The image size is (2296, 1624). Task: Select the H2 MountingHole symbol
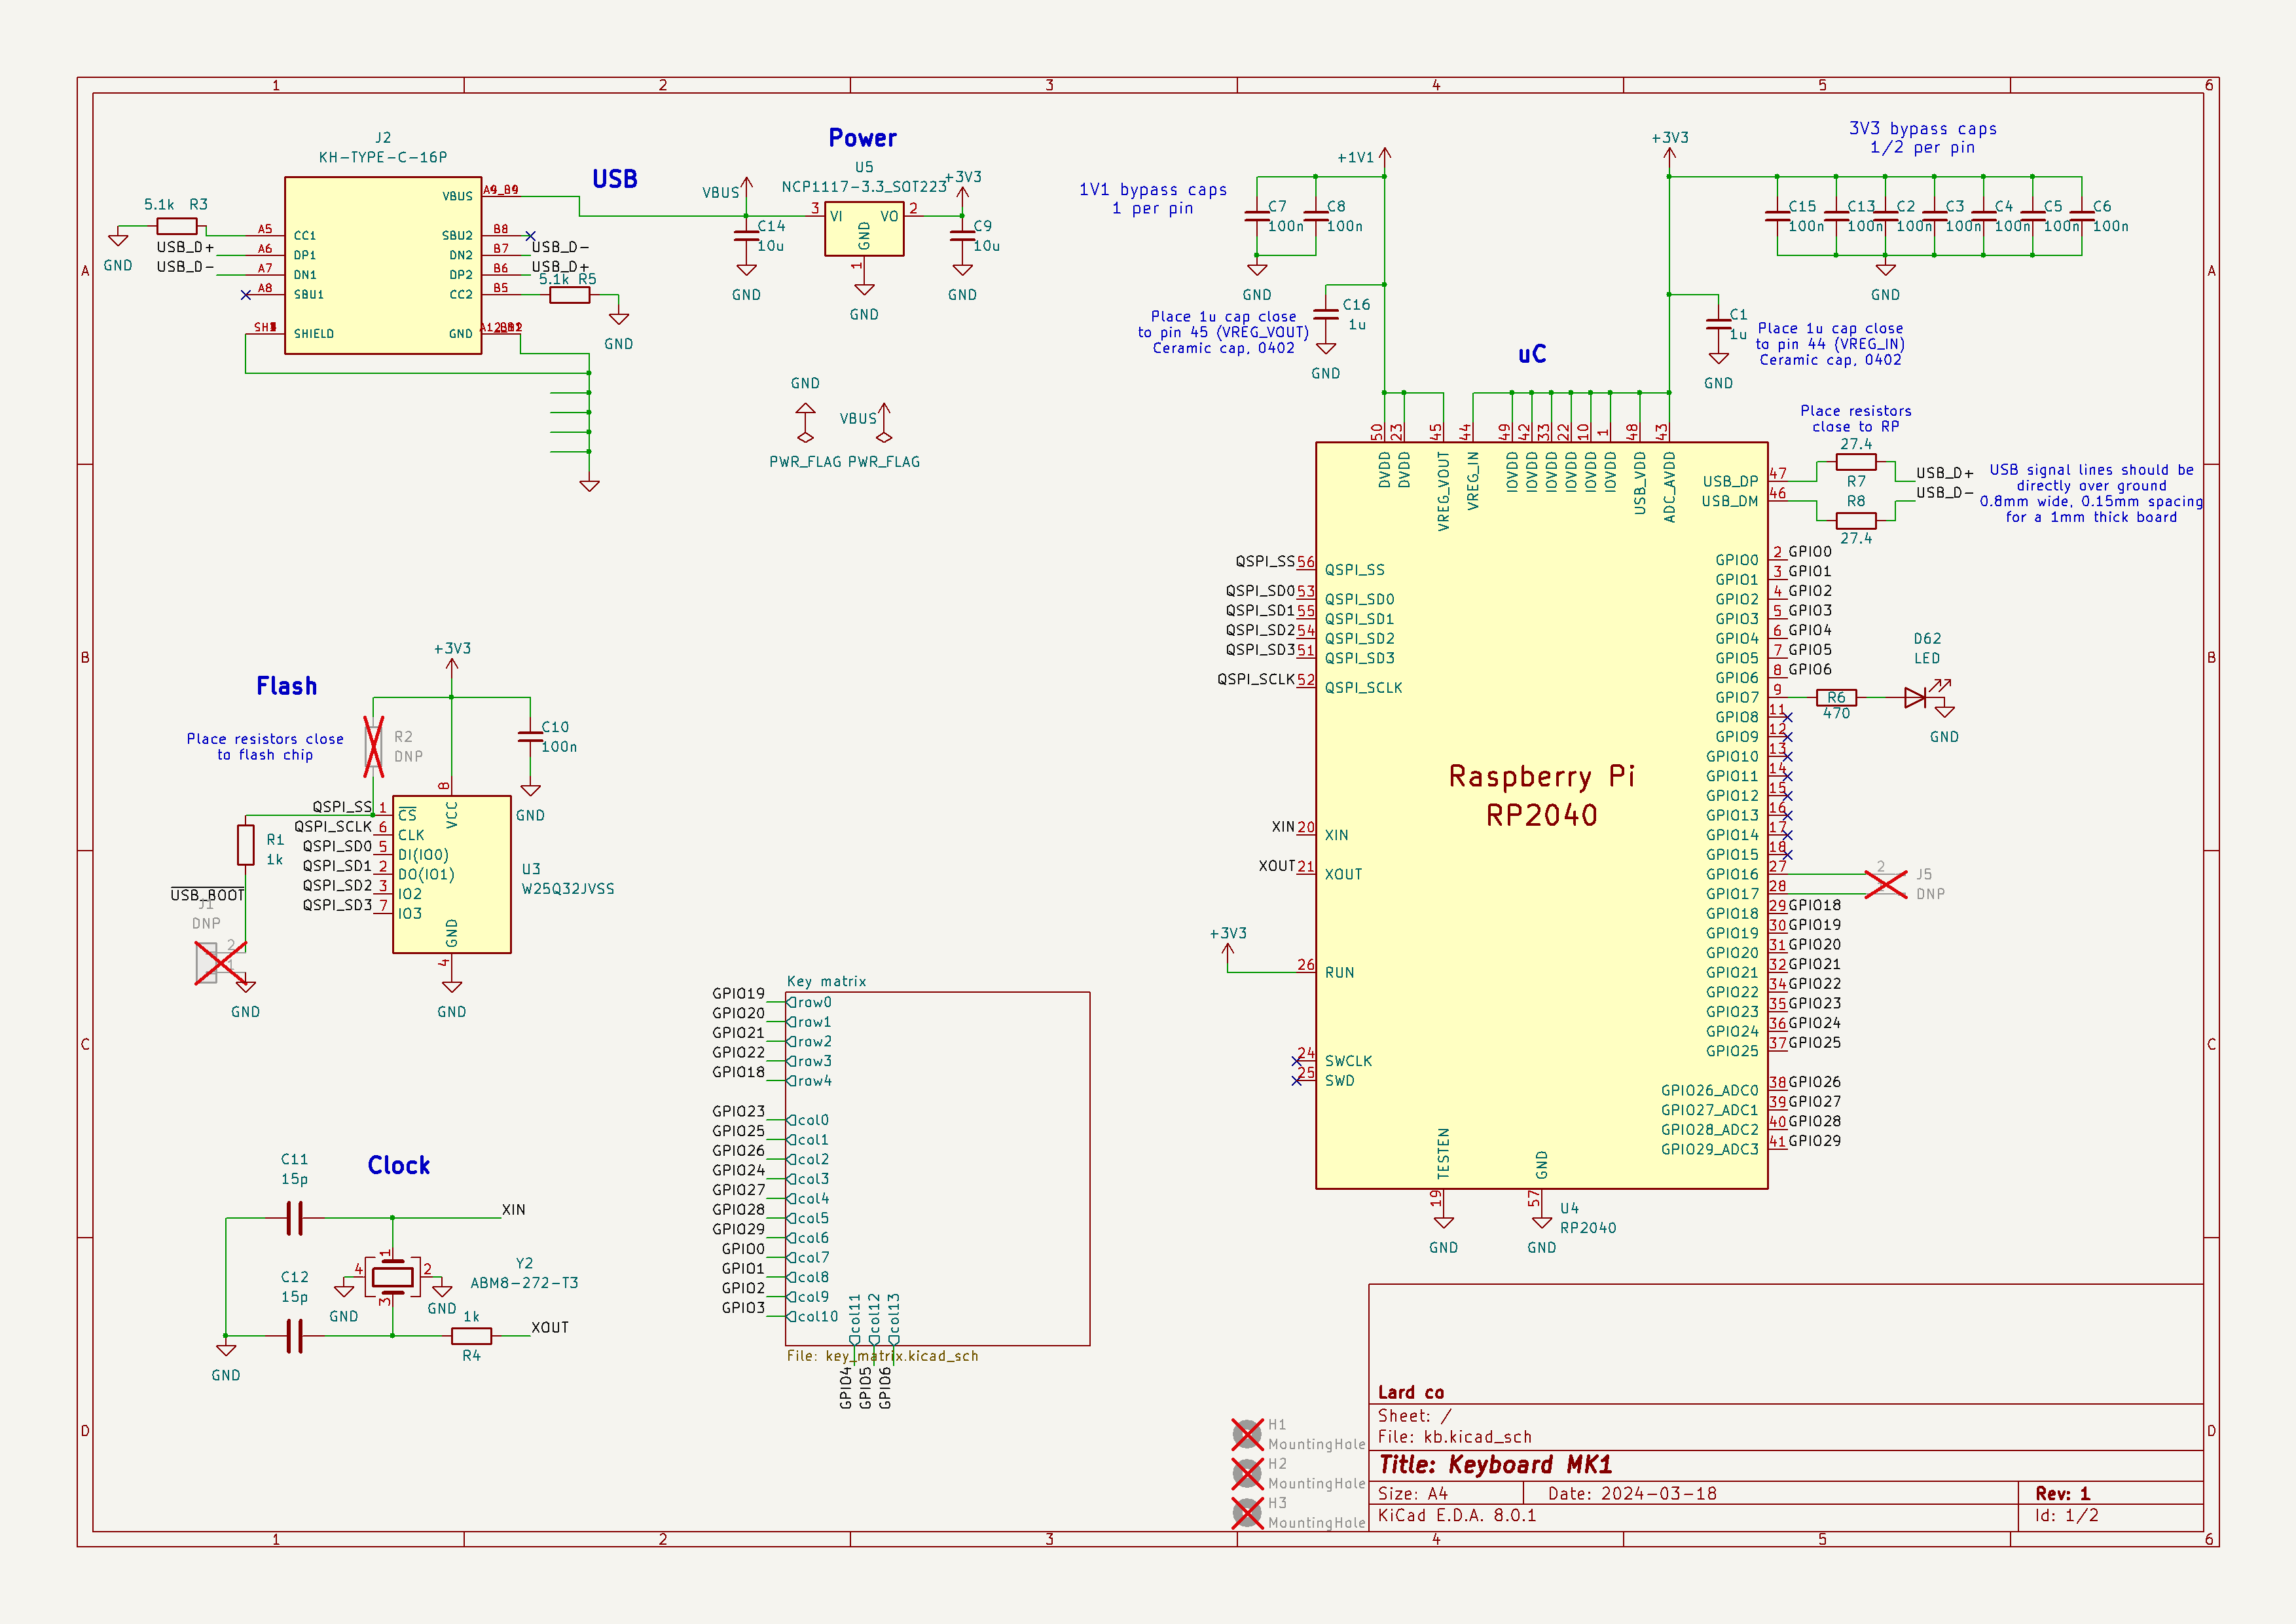click(1247, 1473)
